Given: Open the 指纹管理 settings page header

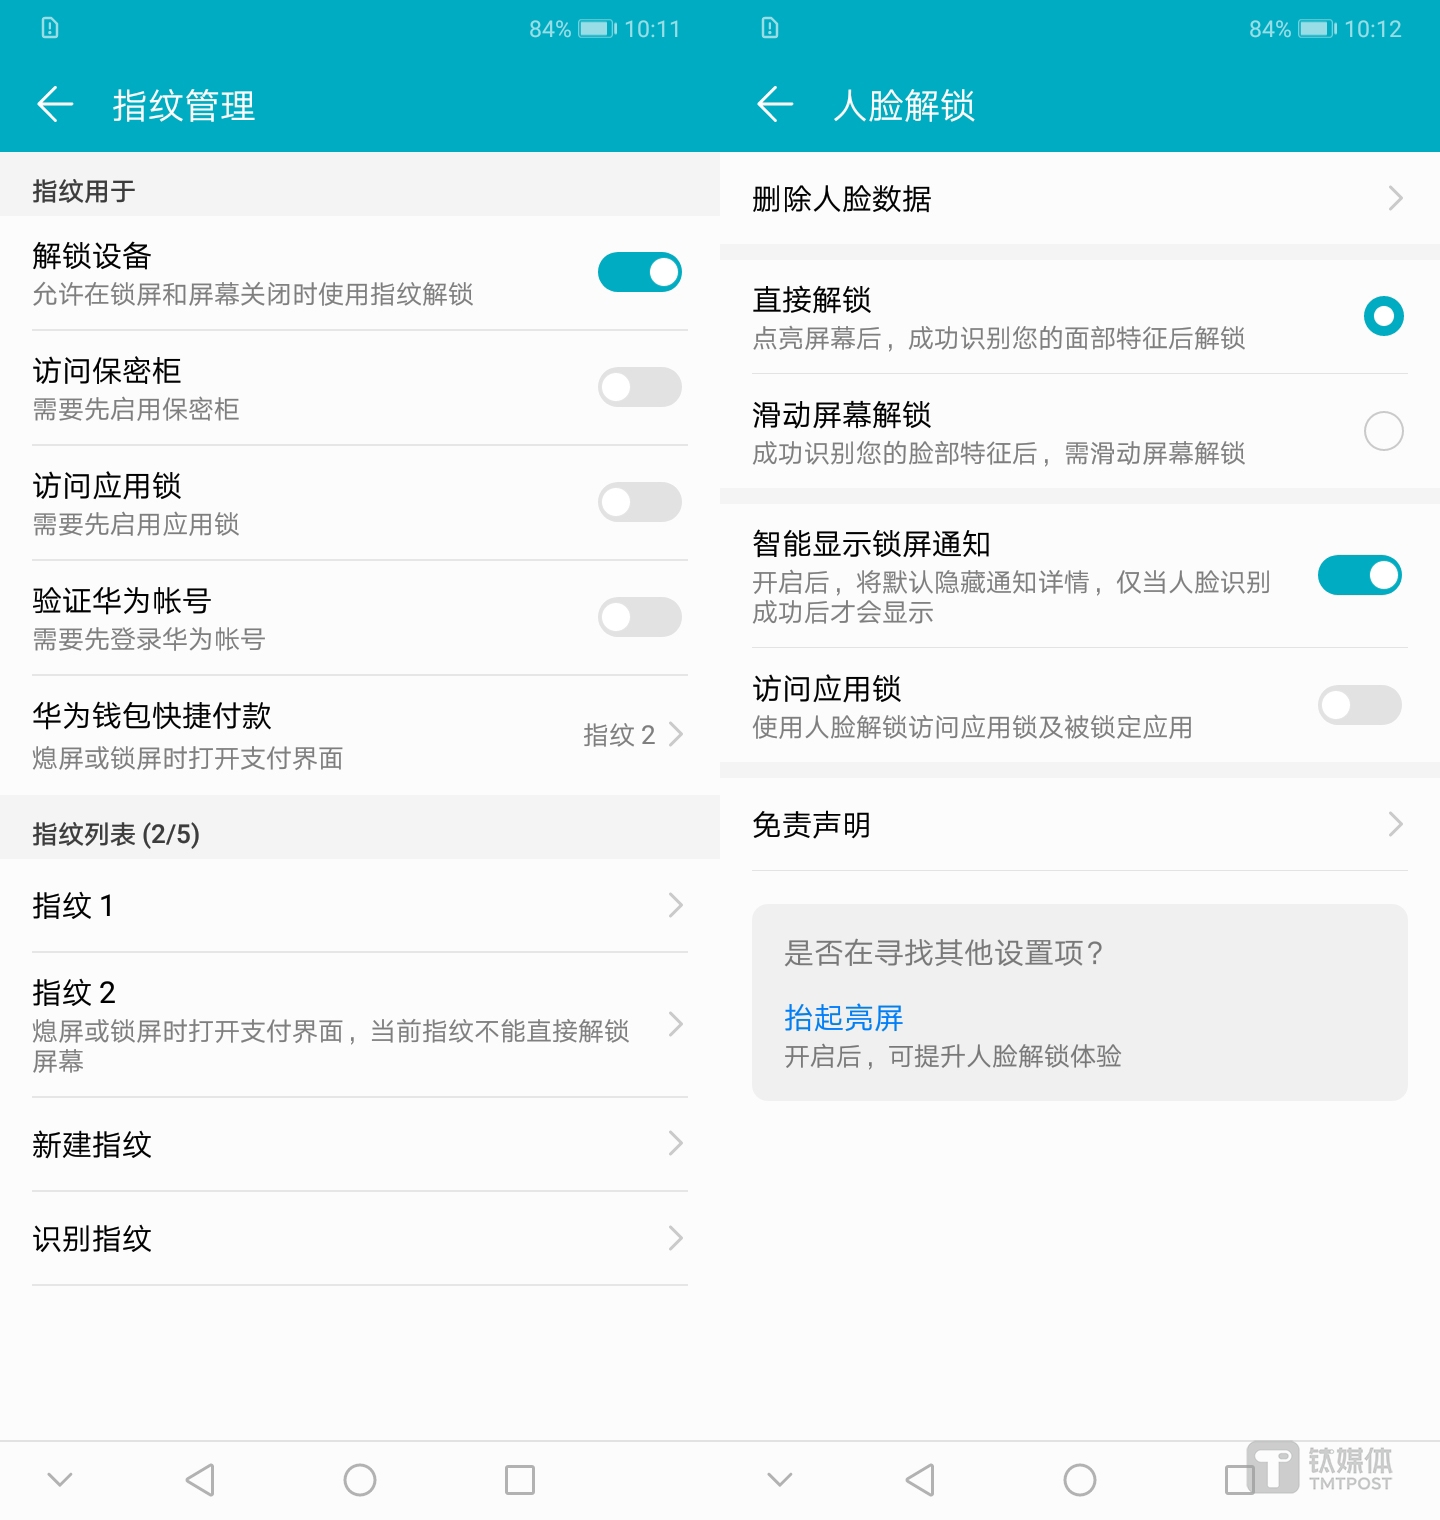Looking at the screenshot, I should (184, 106).
